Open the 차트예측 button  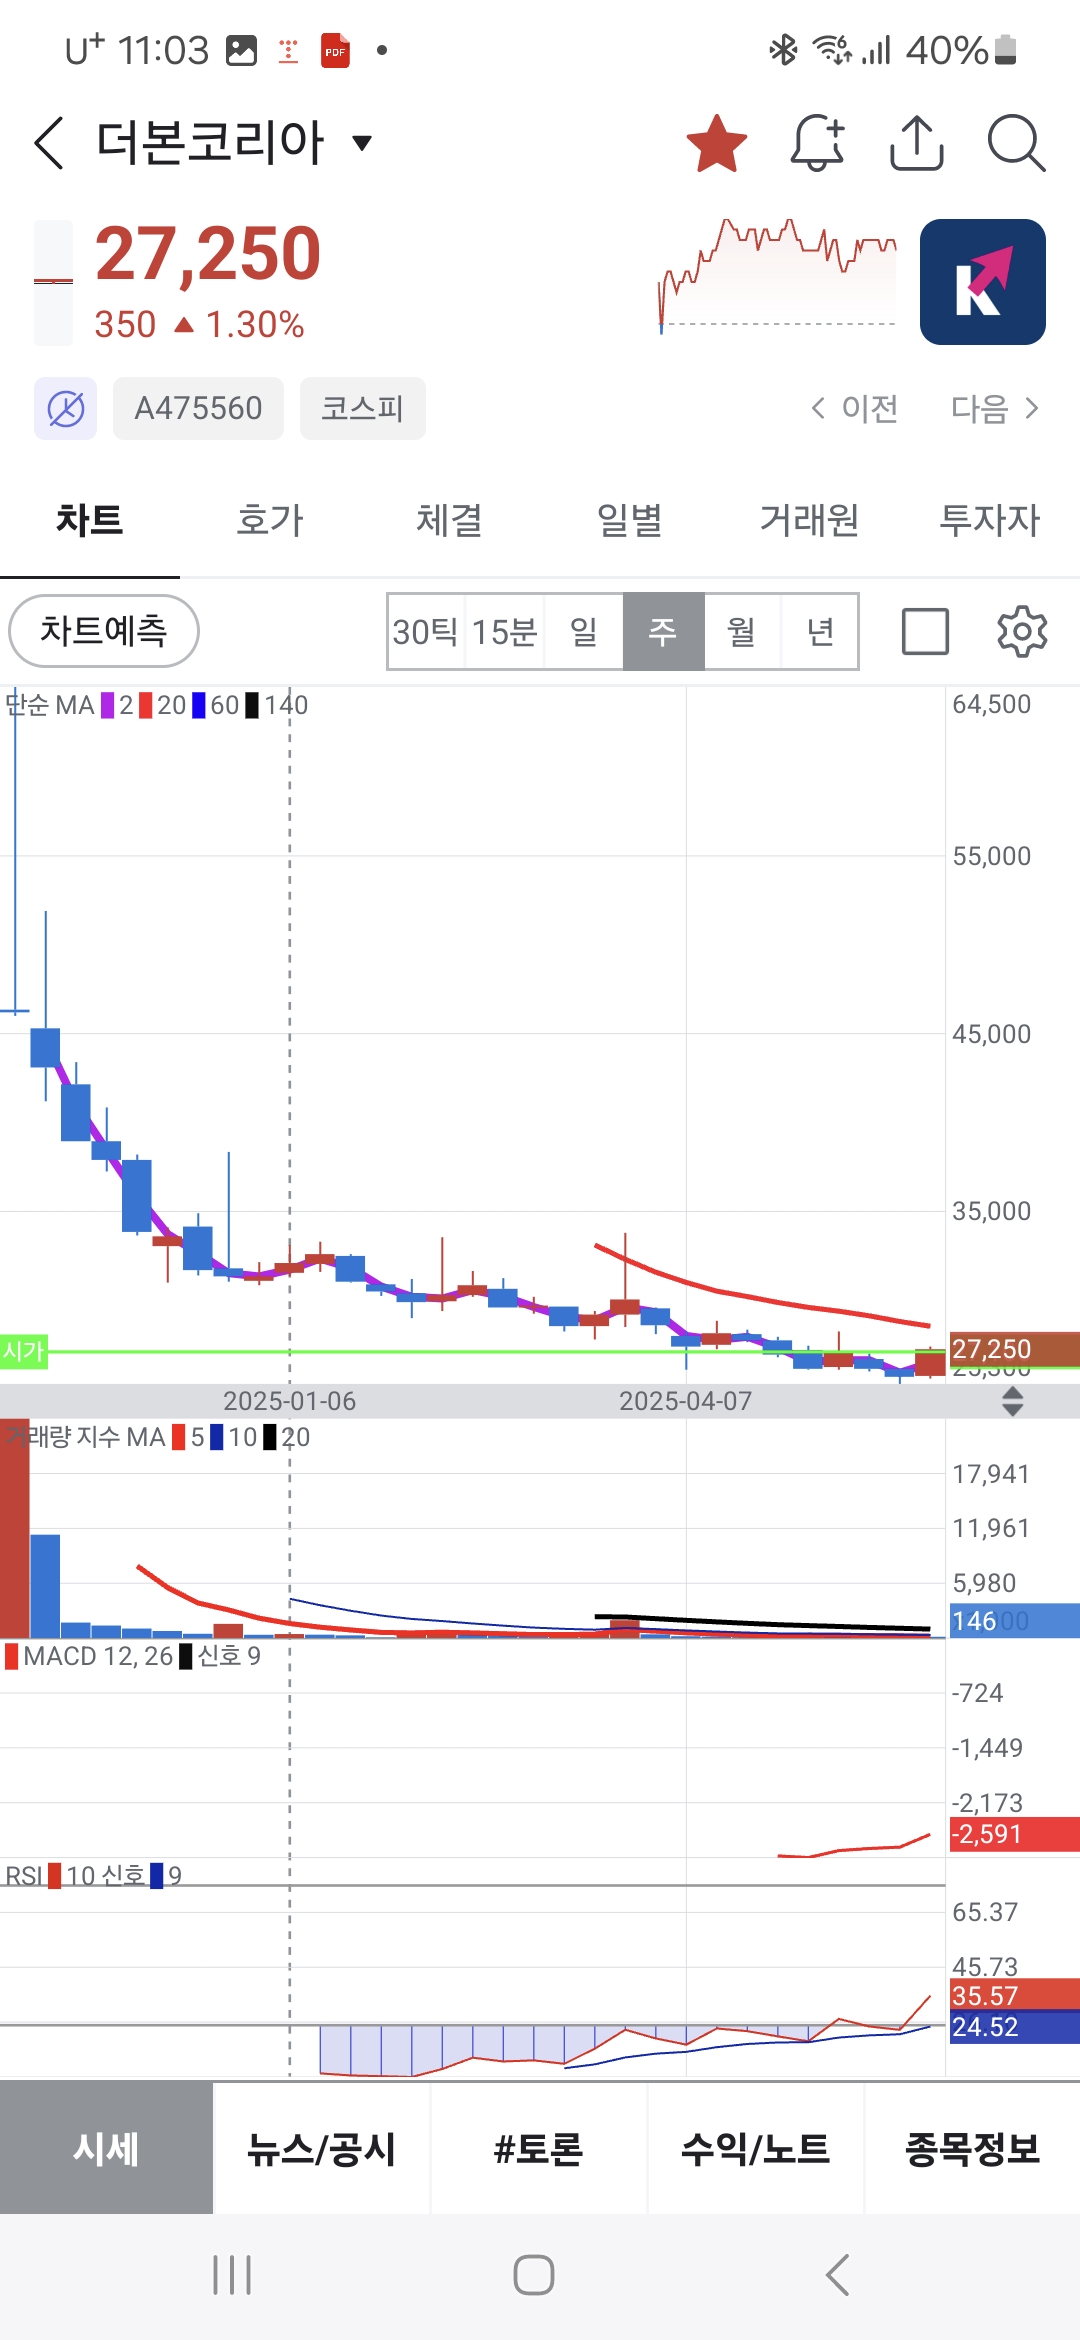[104, 631]
